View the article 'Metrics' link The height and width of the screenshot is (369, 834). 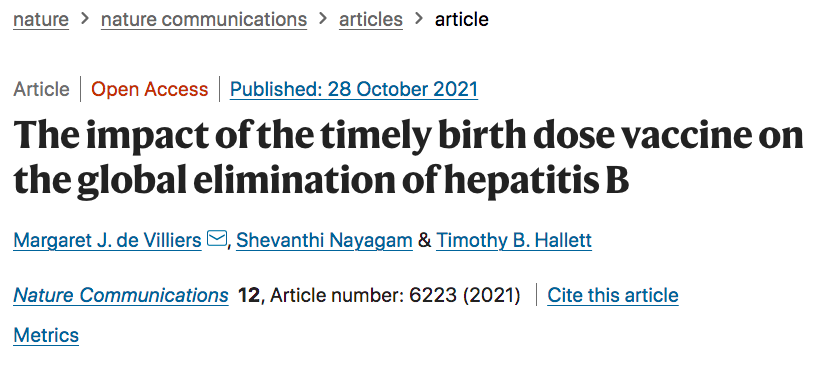pyautogui.click(x=46, y=336)
